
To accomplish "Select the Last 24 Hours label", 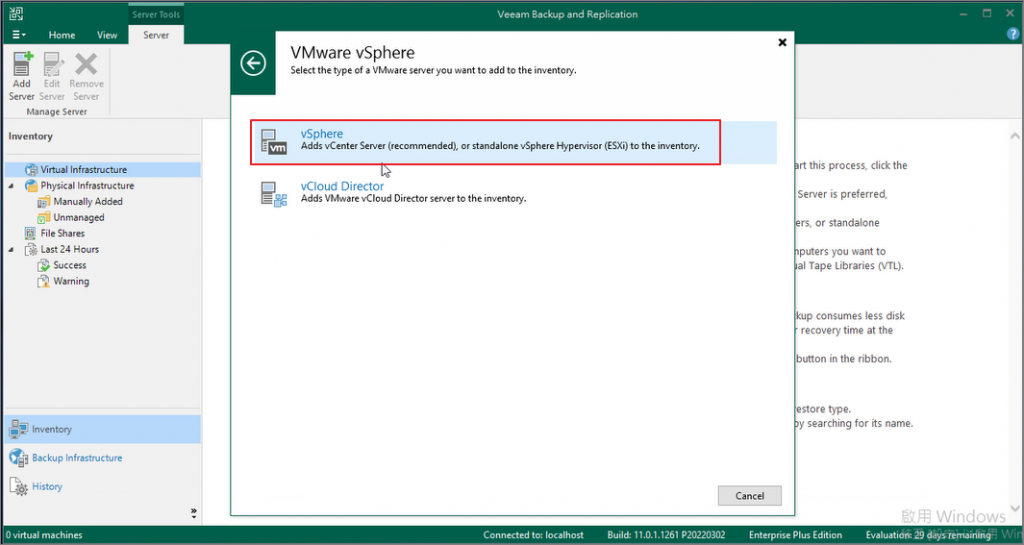I will coord(70,249).
